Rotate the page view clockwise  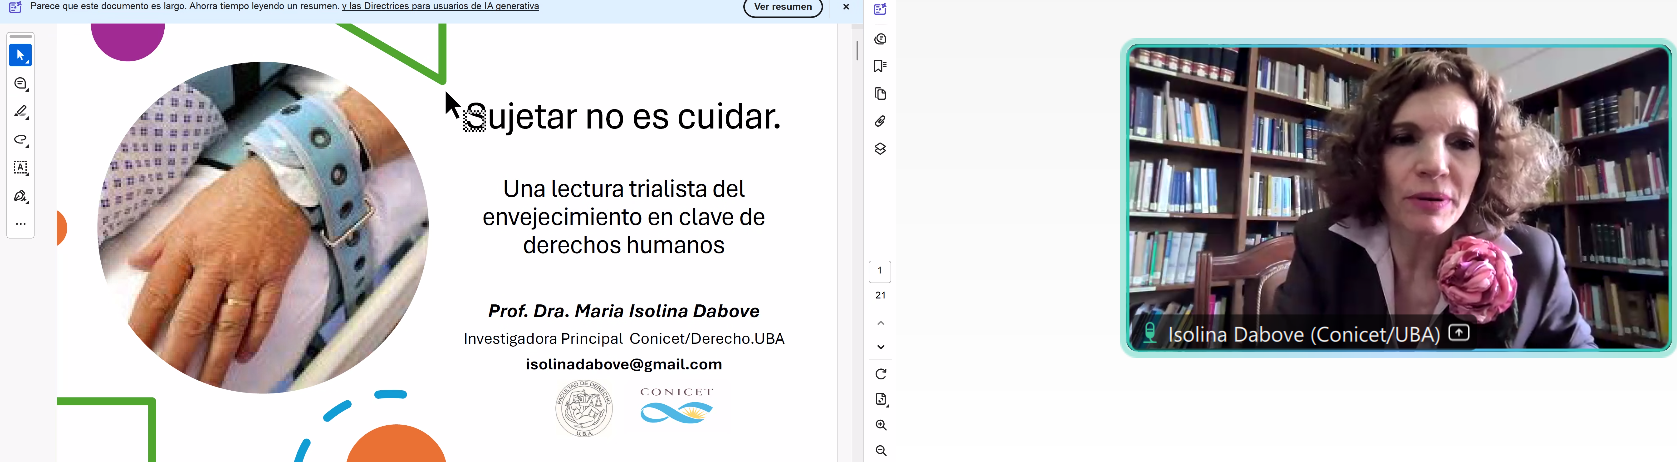point(880,374)
